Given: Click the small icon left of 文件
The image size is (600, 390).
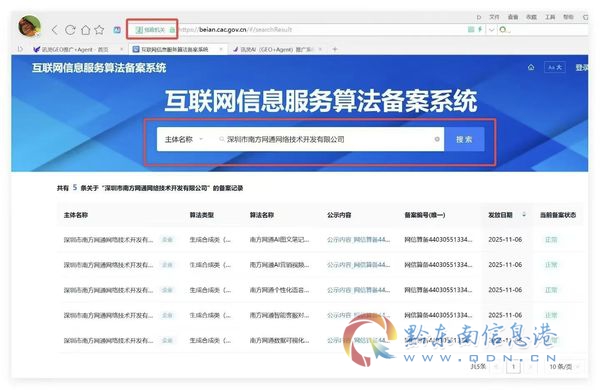Looking at the screenshot, I should (x=479, y=17).
